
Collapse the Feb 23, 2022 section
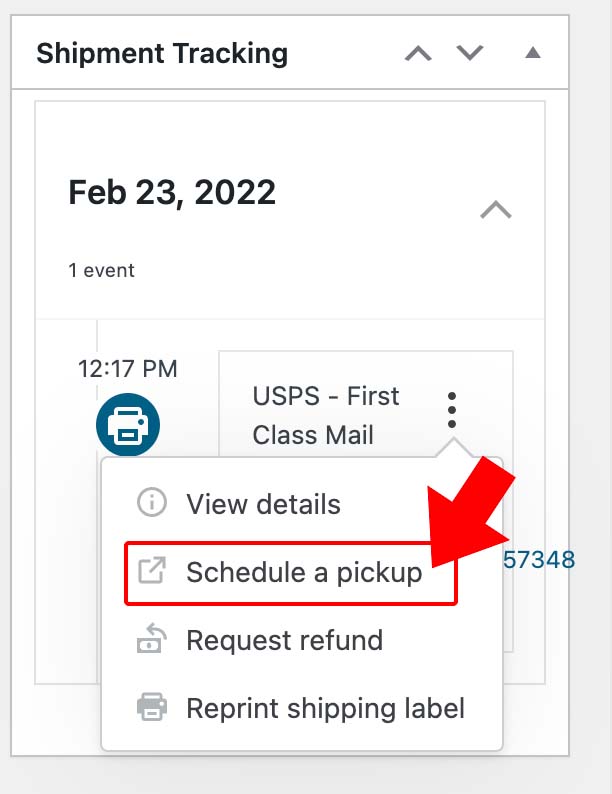coord(496,210)
